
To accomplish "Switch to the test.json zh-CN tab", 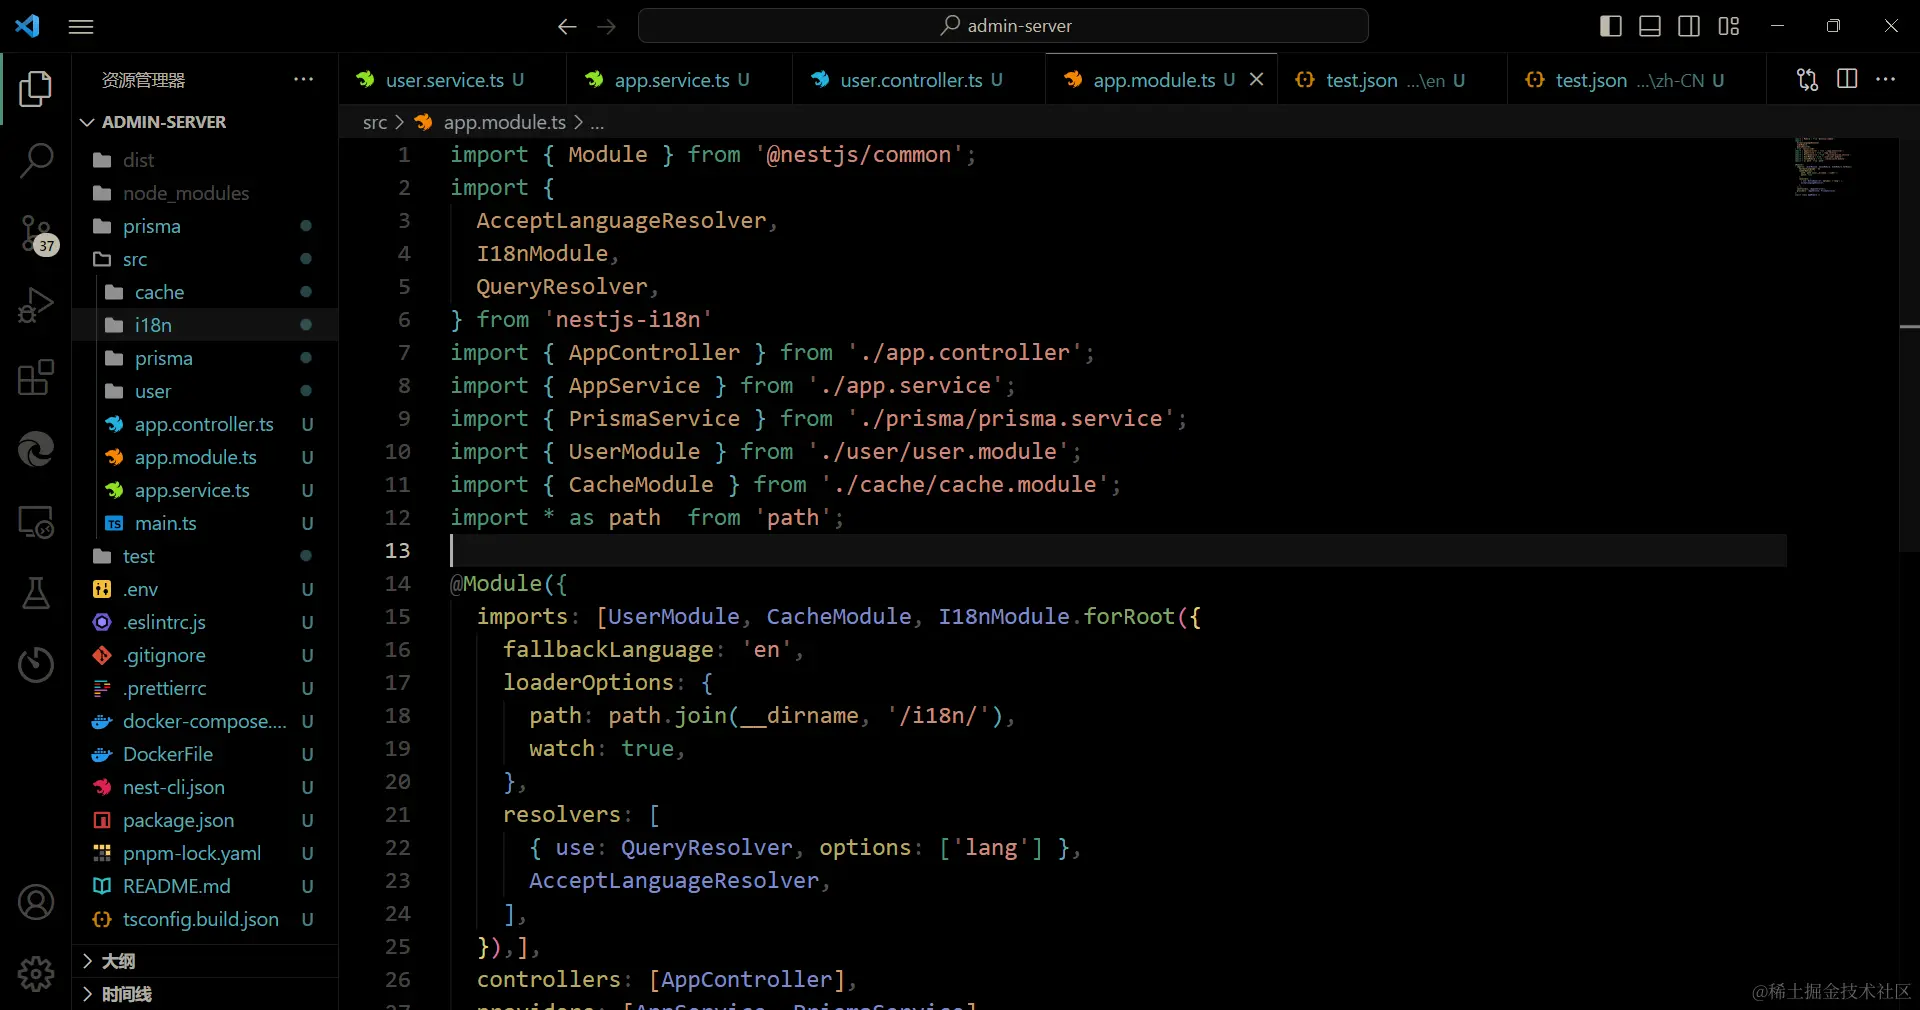I will click(1637, 80).
